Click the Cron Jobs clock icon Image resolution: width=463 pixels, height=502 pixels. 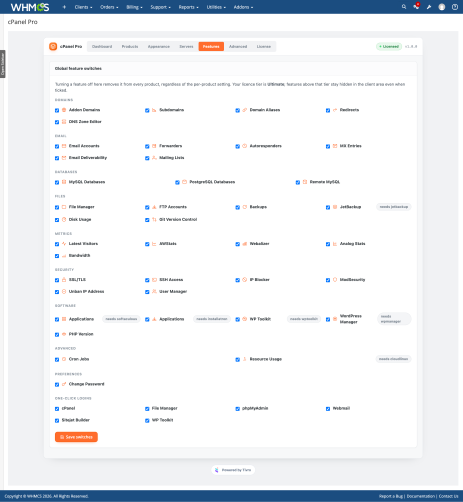[64, 359]
